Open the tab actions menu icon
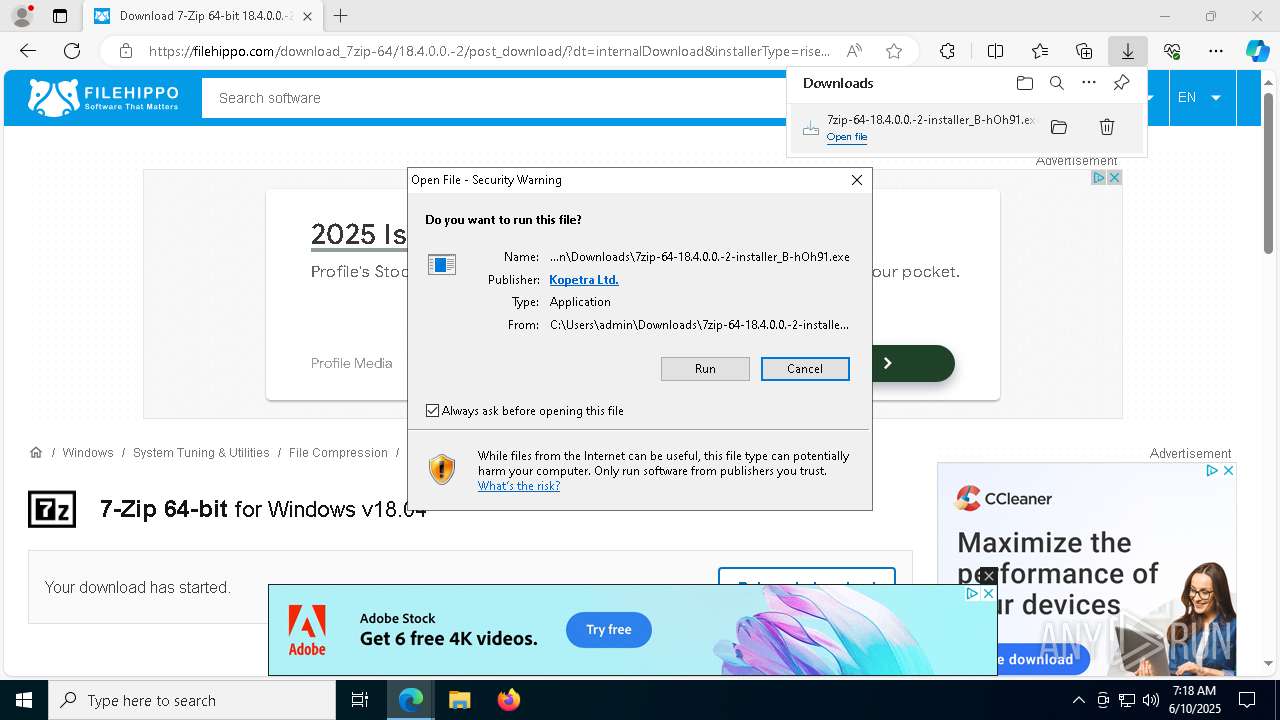1280x720 pixels. coord(60,16)
